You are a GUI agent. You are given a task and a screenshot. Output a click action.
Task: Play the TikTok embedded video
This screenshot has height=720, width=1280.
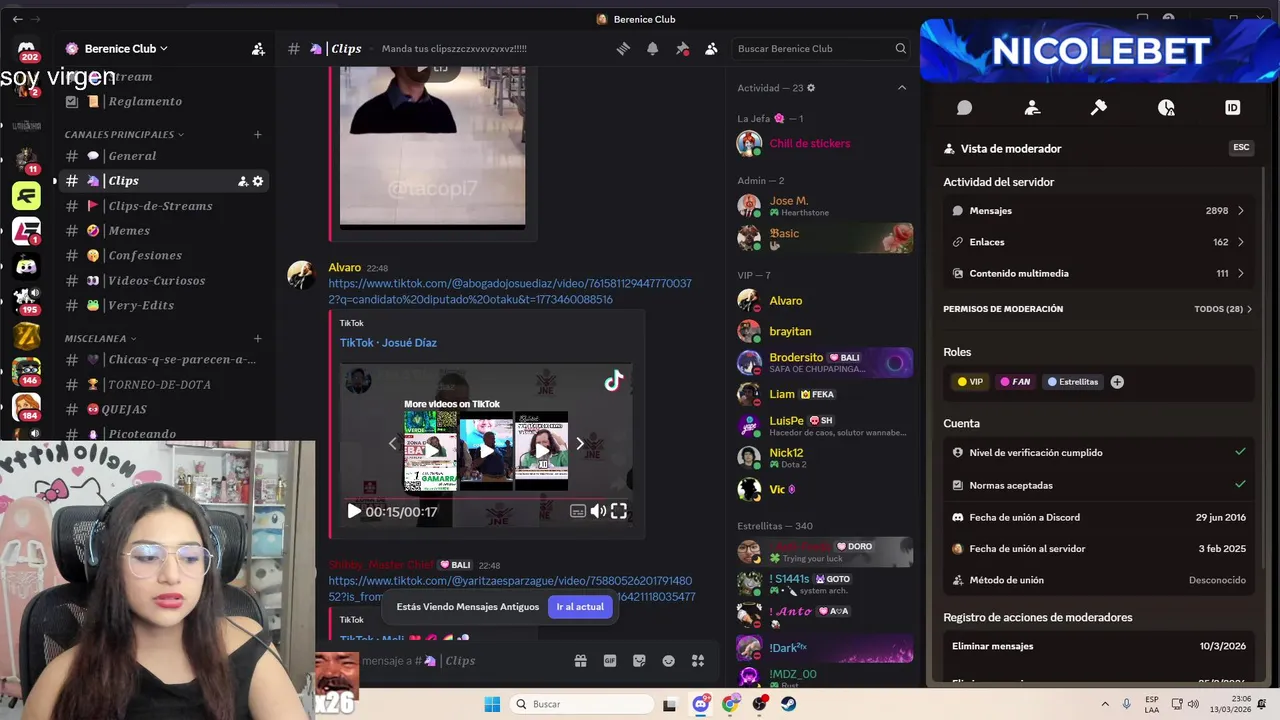[354, 511]
